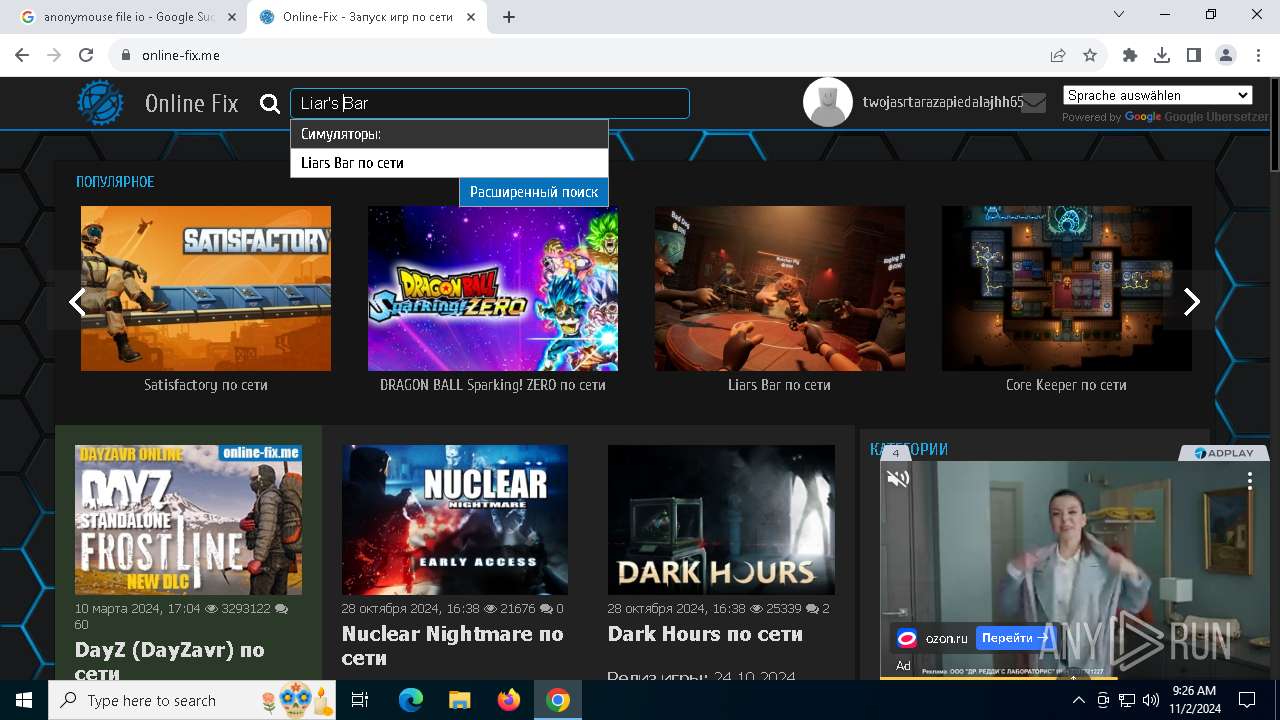This screenshot has width=1280, height=720.
Task: Open Dark Hours cover image
Action: (x=721, y=520)
